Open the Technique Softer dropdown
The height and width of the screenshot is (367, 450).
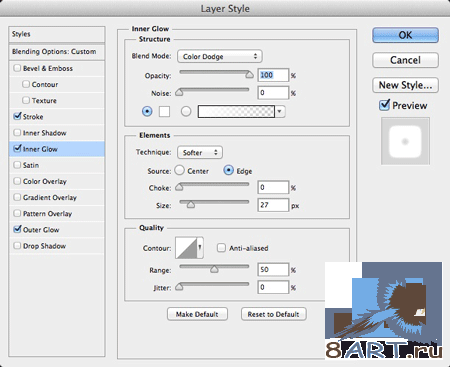(200, 152)
